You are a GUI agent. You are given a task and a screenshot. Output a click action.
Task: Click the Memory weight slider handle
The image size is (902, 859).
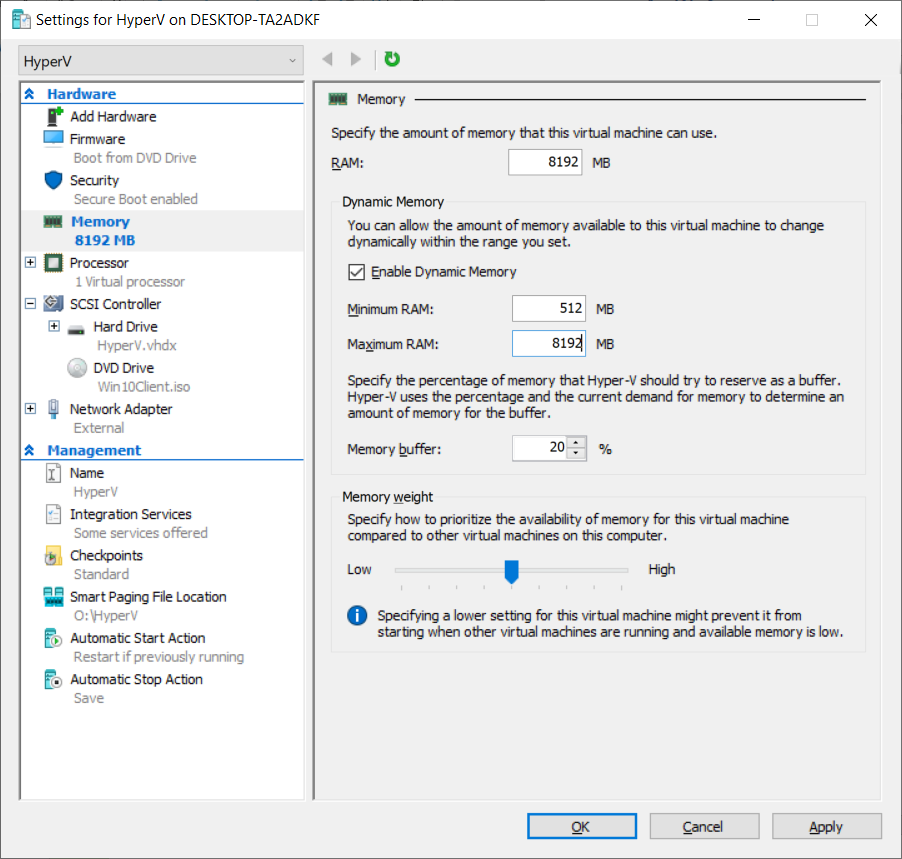pyautogui.click(x=512, y=571)
